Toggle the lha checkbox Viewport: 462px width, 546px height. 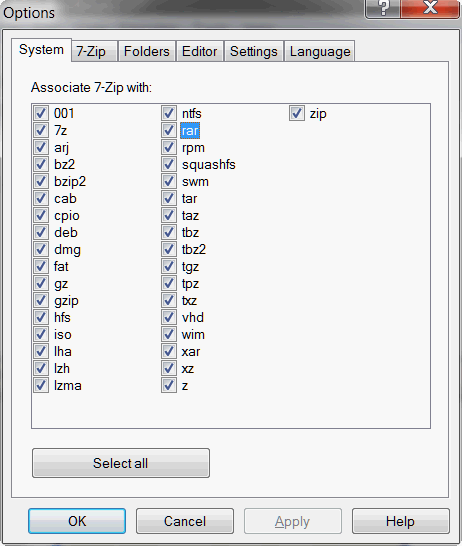[x=41, y=351]
